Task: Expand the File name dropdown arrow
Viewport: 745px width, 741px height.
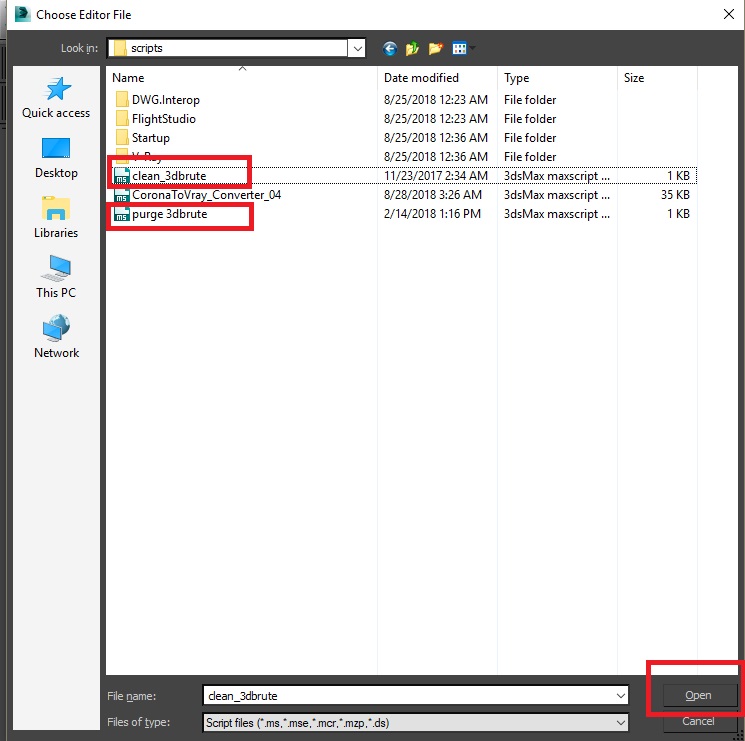Action: pos(621,695)
